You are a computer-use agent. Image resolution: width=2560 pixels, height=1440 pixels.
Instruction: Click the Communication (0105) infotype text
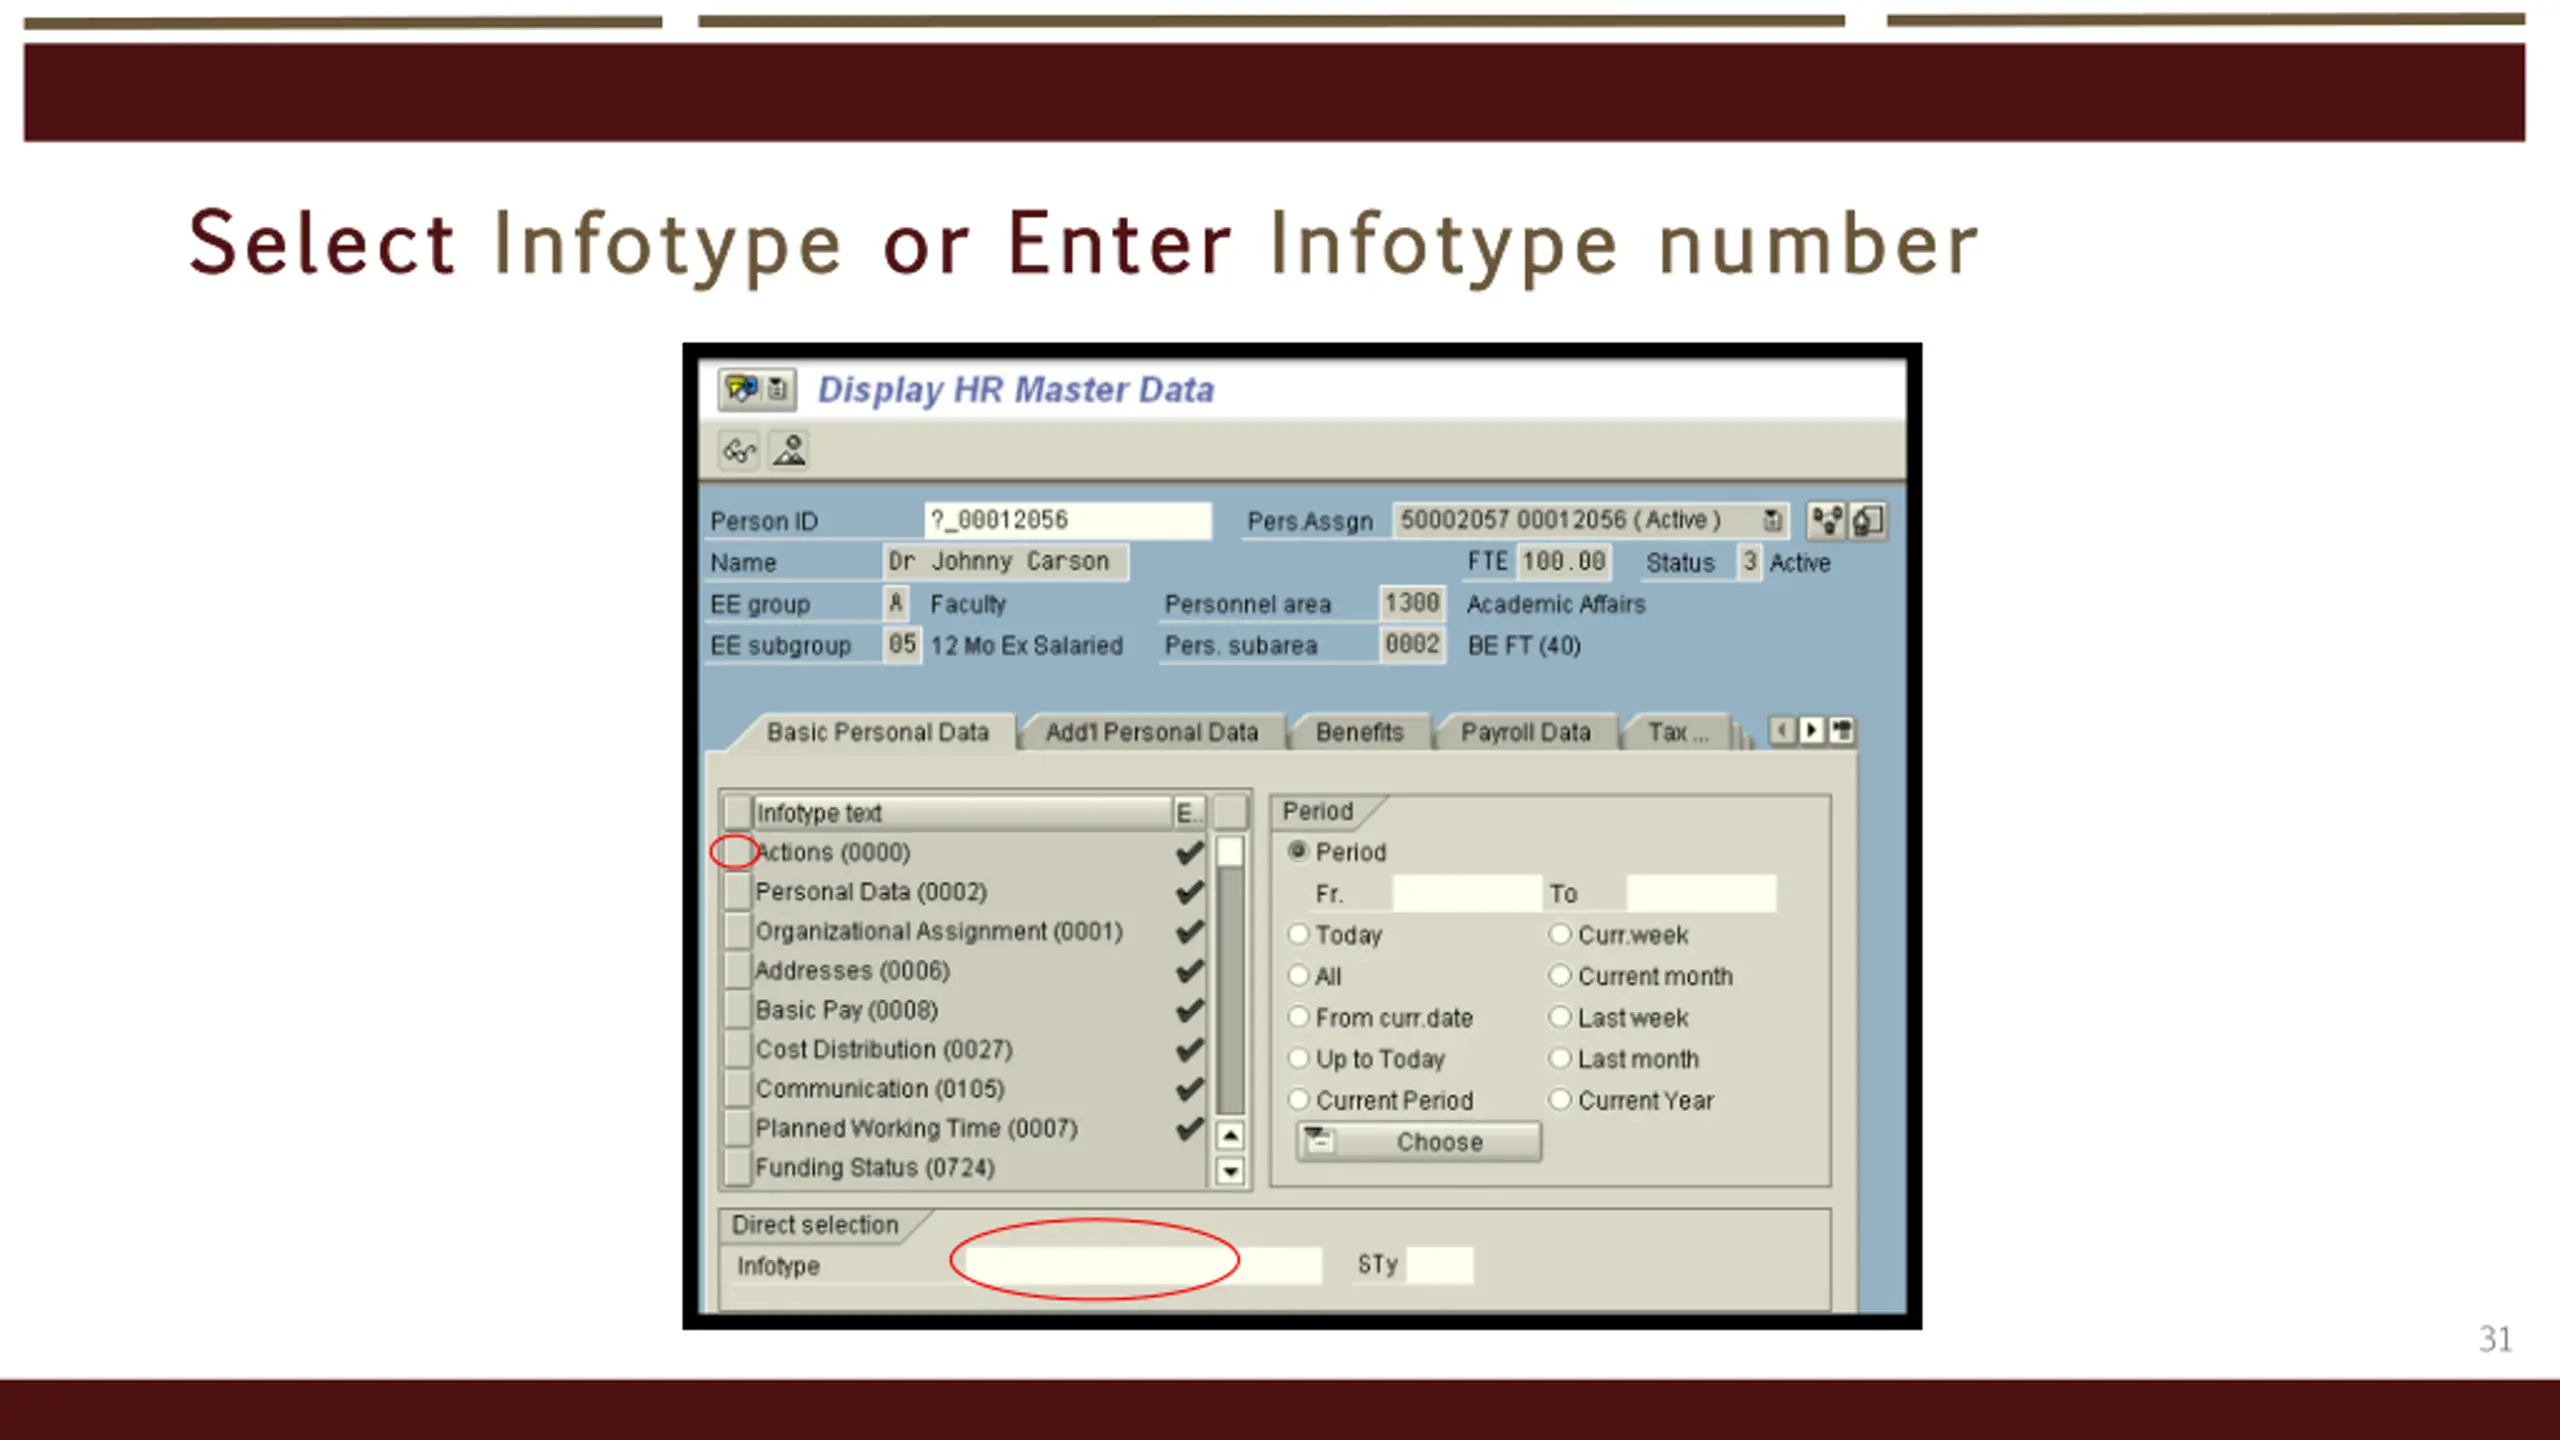(880, 1088)
